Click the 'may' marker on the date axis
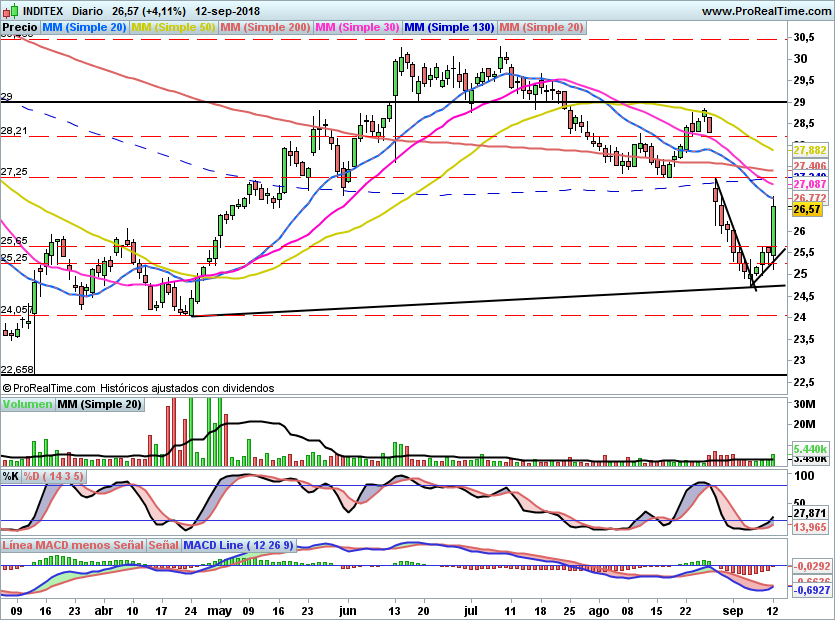Screen dimensions: 835x620 219,609
